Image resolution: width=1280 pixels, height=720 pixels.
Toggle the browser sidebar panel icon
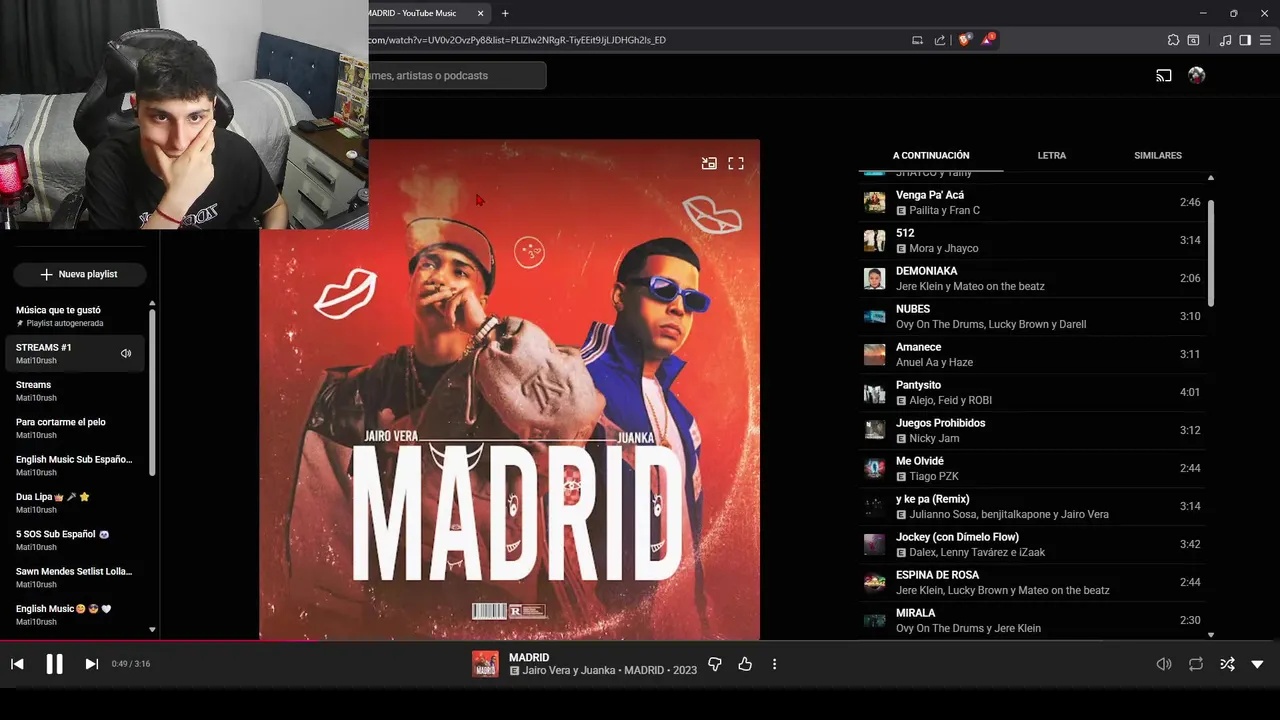coord(1245,40)
